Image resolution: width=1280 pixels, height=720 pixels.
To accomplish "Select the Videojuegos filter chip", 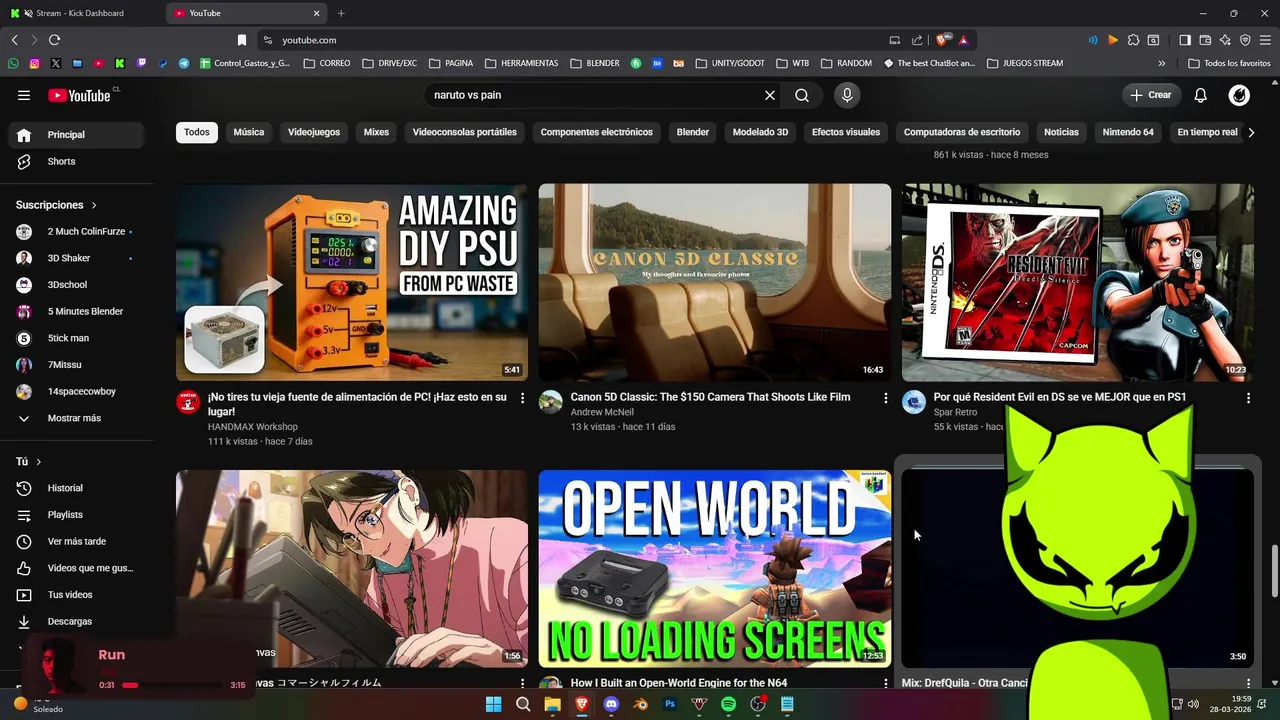I will (x=314, y=132).
